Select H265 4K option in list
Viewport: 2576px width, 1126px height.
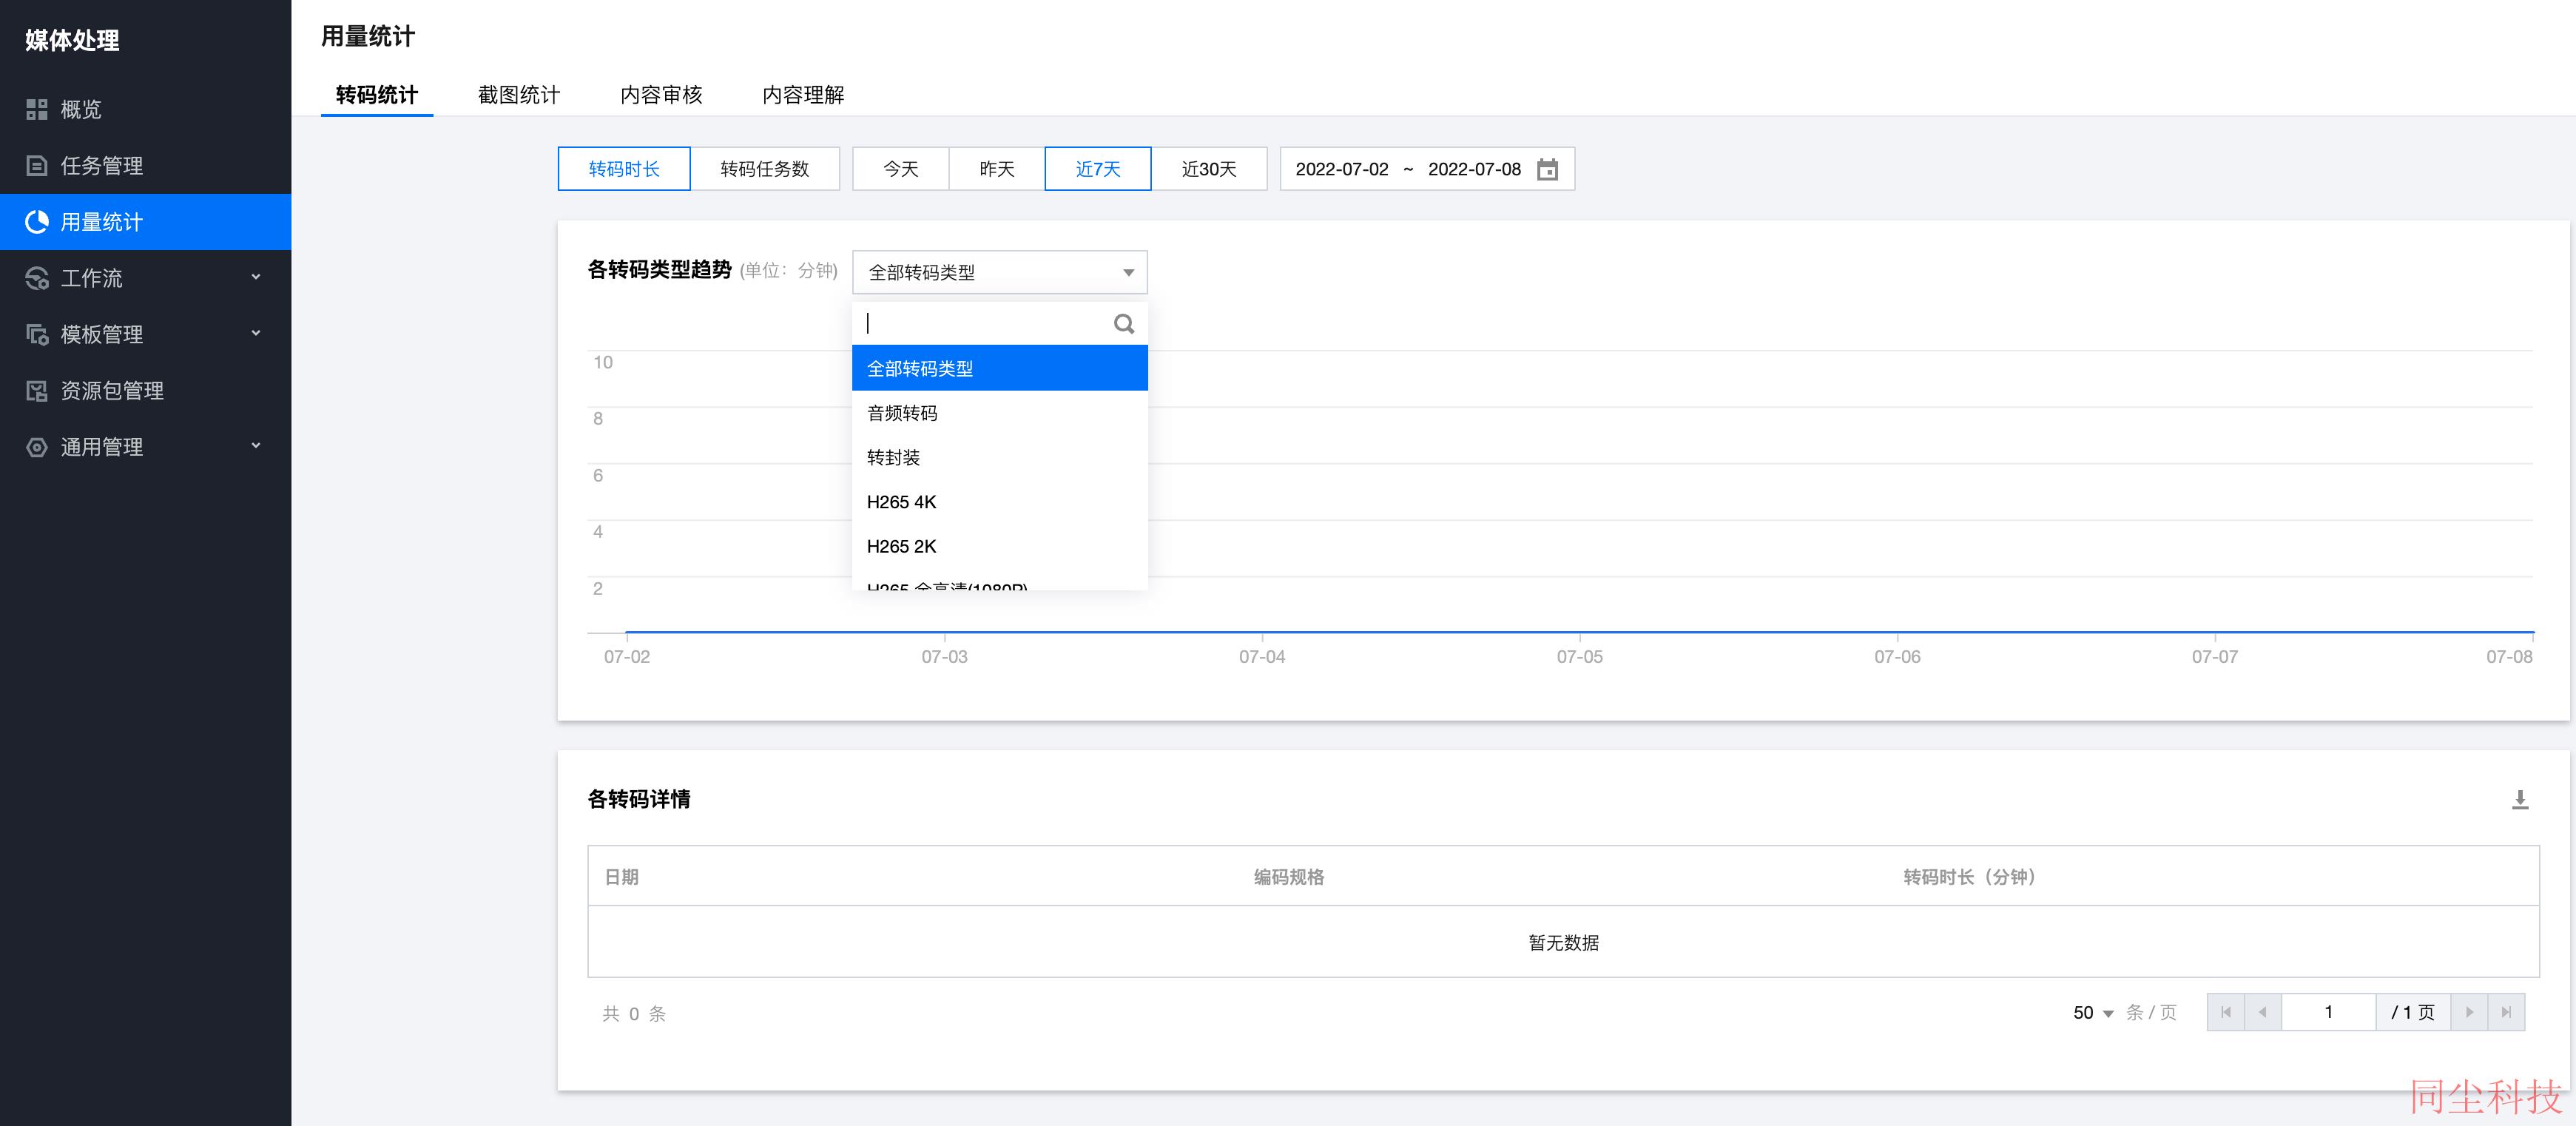coord(999,502)
